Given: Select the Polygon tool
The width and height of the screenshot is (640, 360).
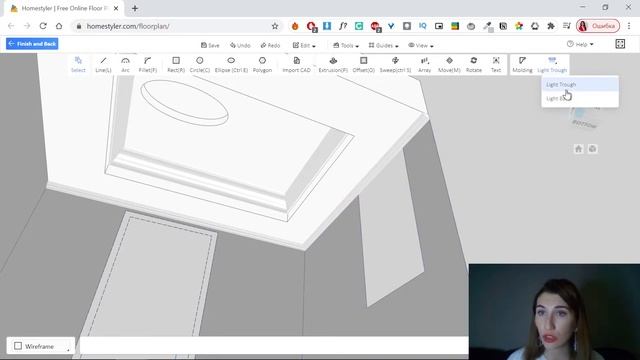Looking at the screenshot, I should point(262,64).
